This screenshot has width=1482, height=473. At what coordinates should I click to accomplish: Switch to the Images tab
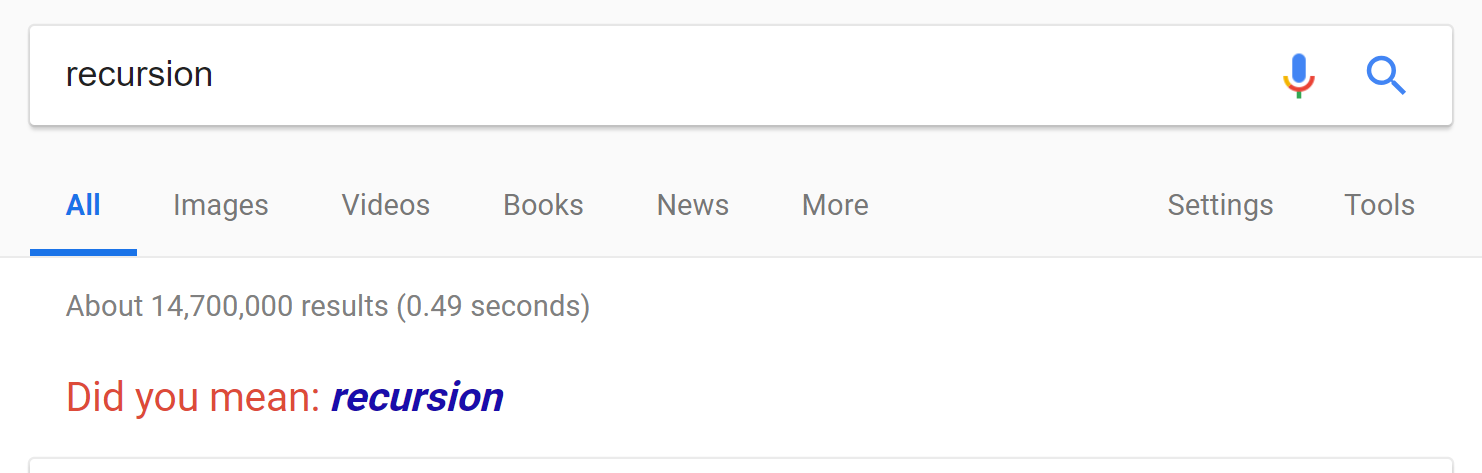220,206
